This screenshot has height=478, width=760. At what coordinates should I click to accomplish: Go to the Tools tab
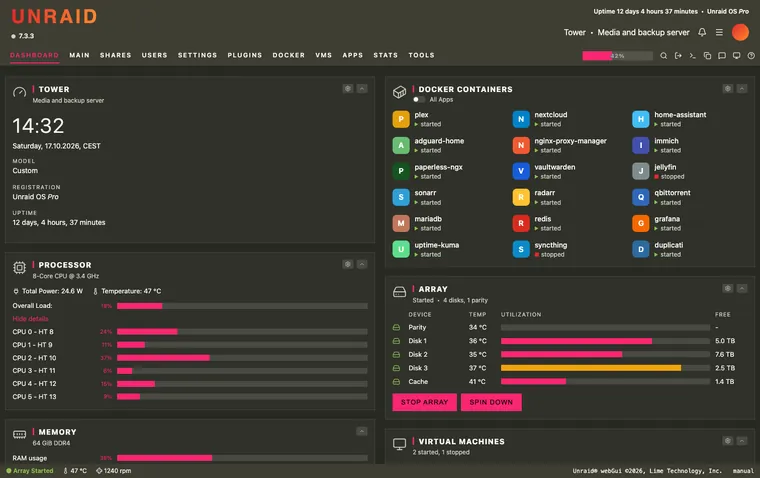click(x=421, y=55)
